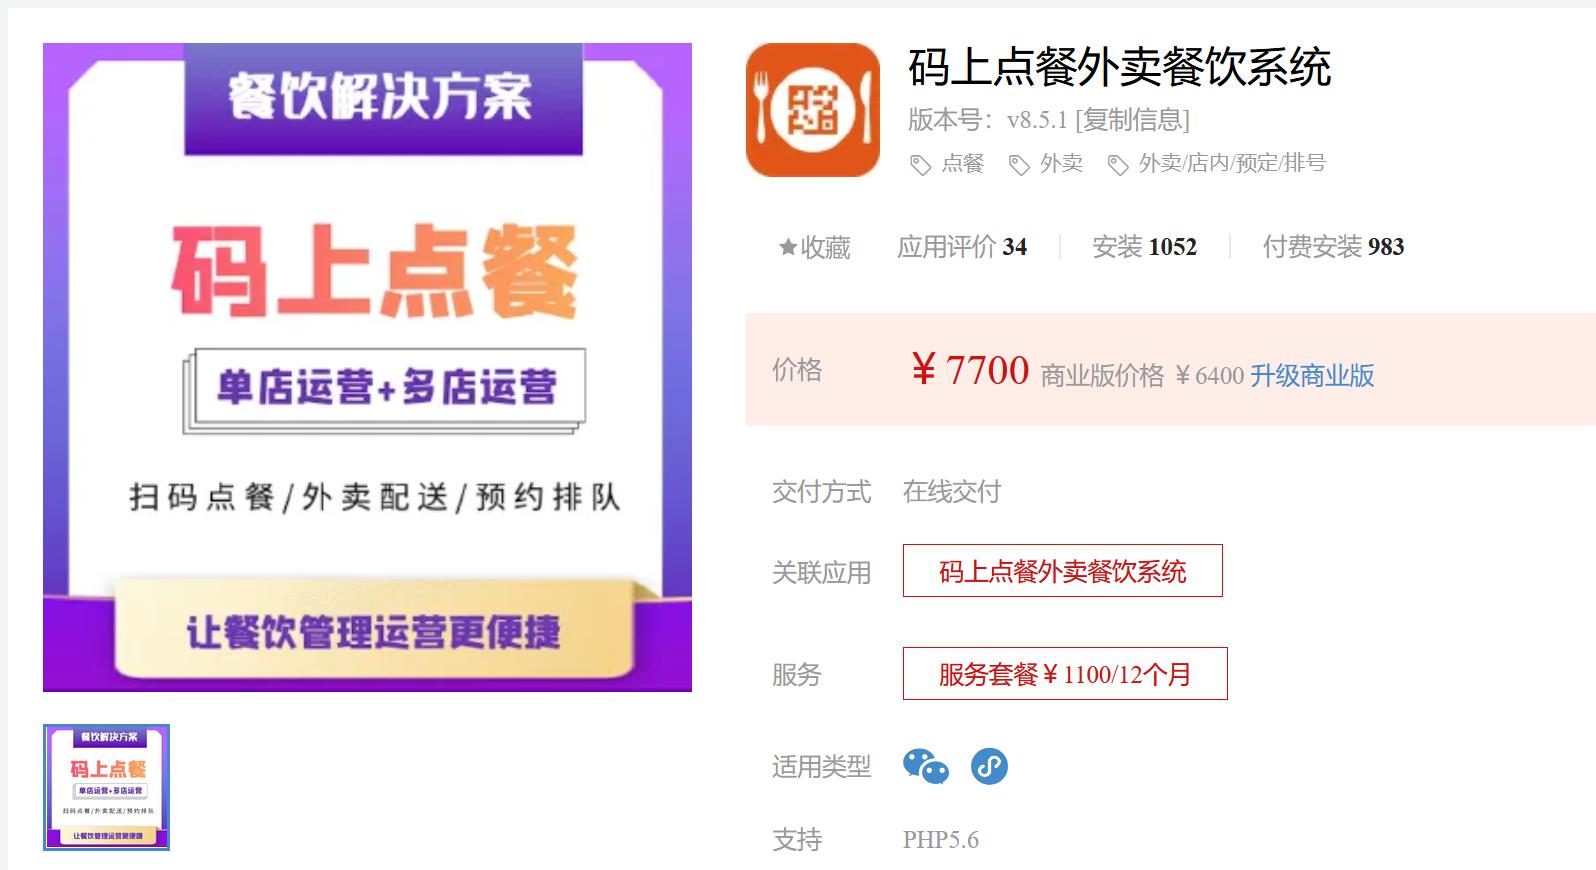View 应用评价 34 reviews
The height and width of the screenshot is (870, 1596).
(962, 247)
